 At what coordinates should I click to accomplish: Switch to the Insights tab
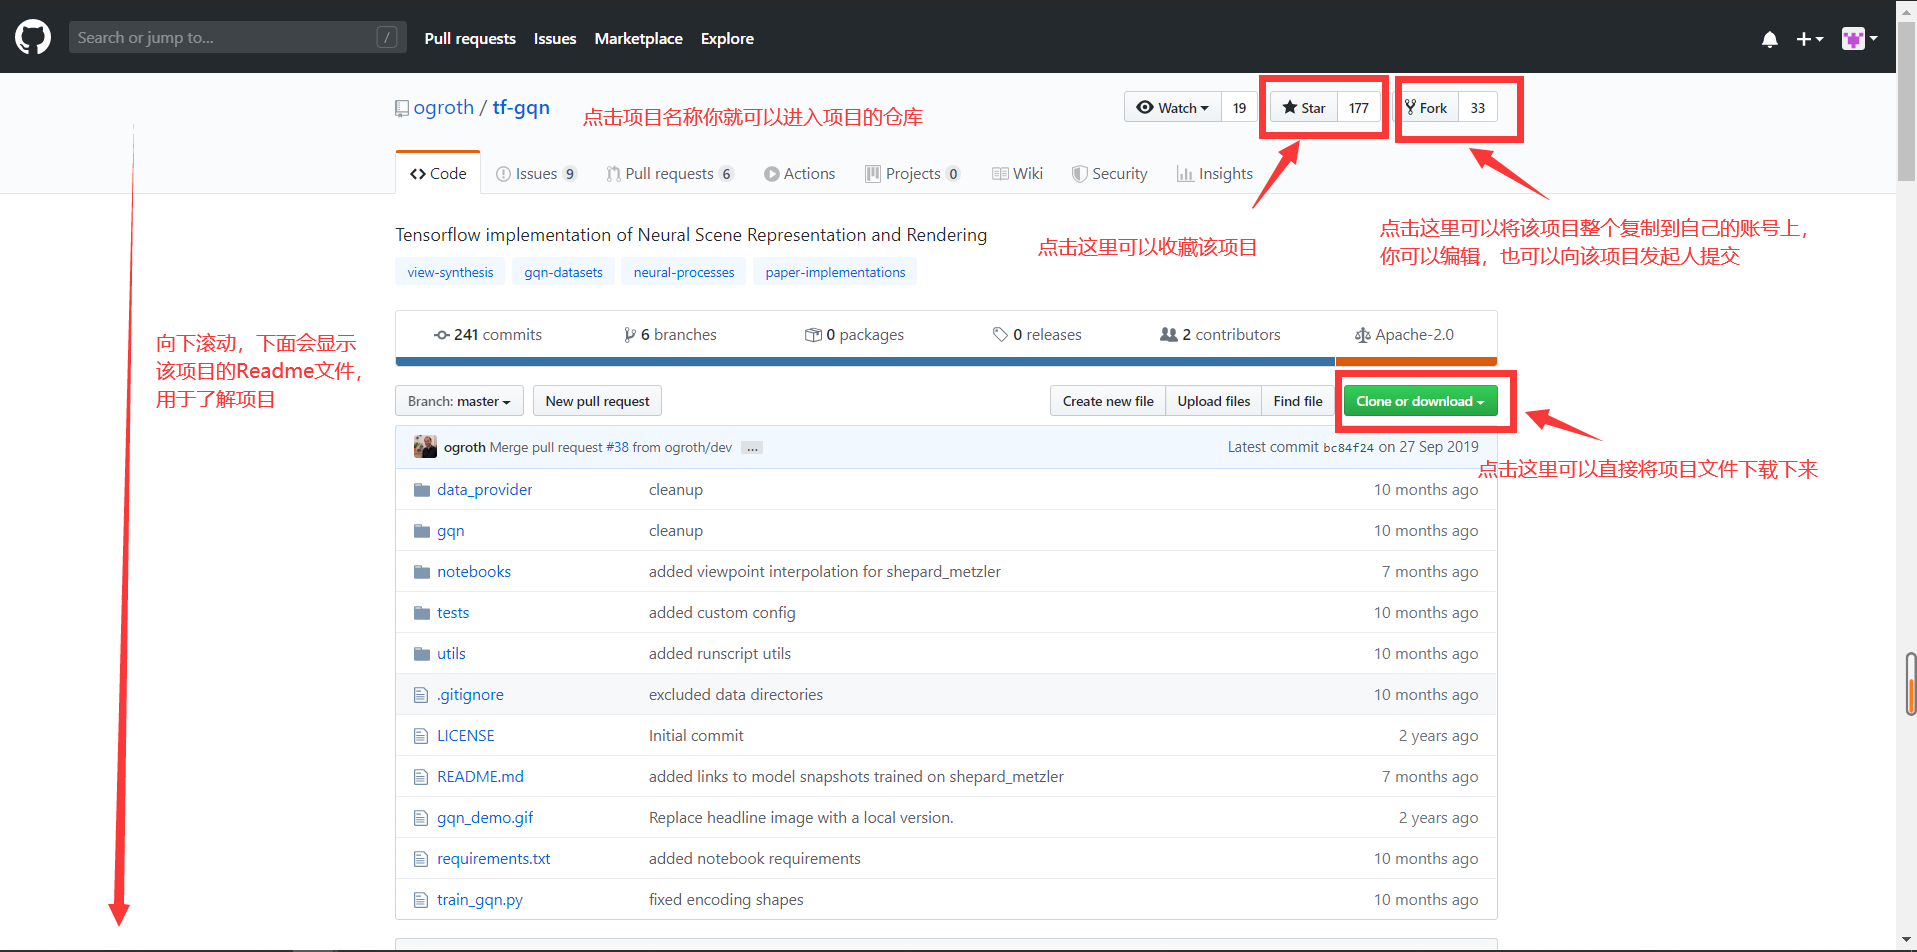coord(1215,173)
